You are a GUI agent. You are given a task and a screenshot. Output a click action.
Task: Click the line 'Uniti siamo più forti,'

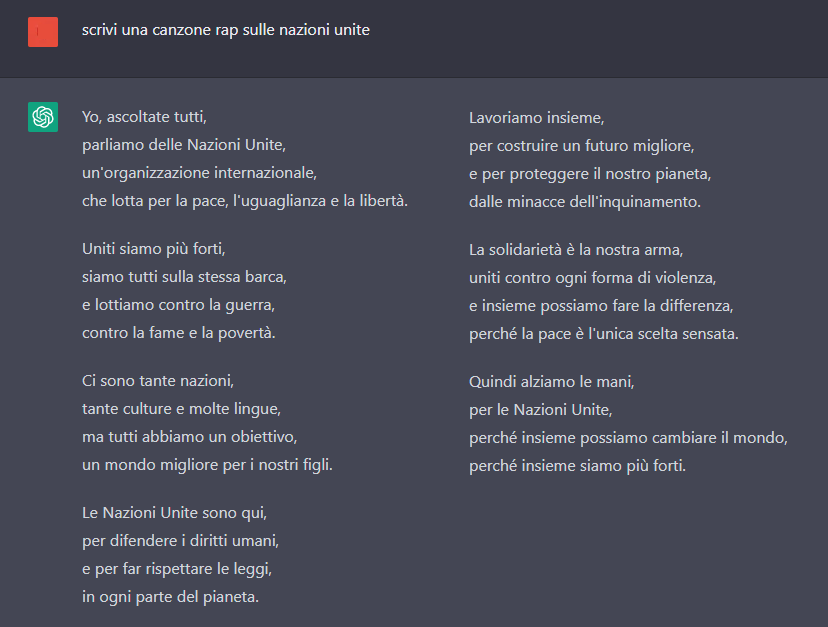point(146,248)
